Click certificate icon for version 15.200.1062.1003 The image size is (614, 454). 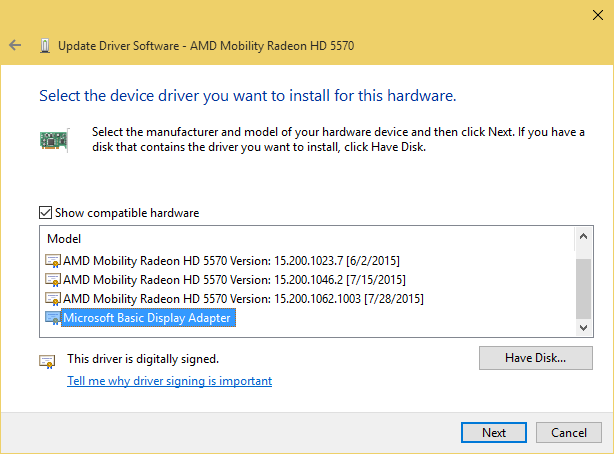53,299
